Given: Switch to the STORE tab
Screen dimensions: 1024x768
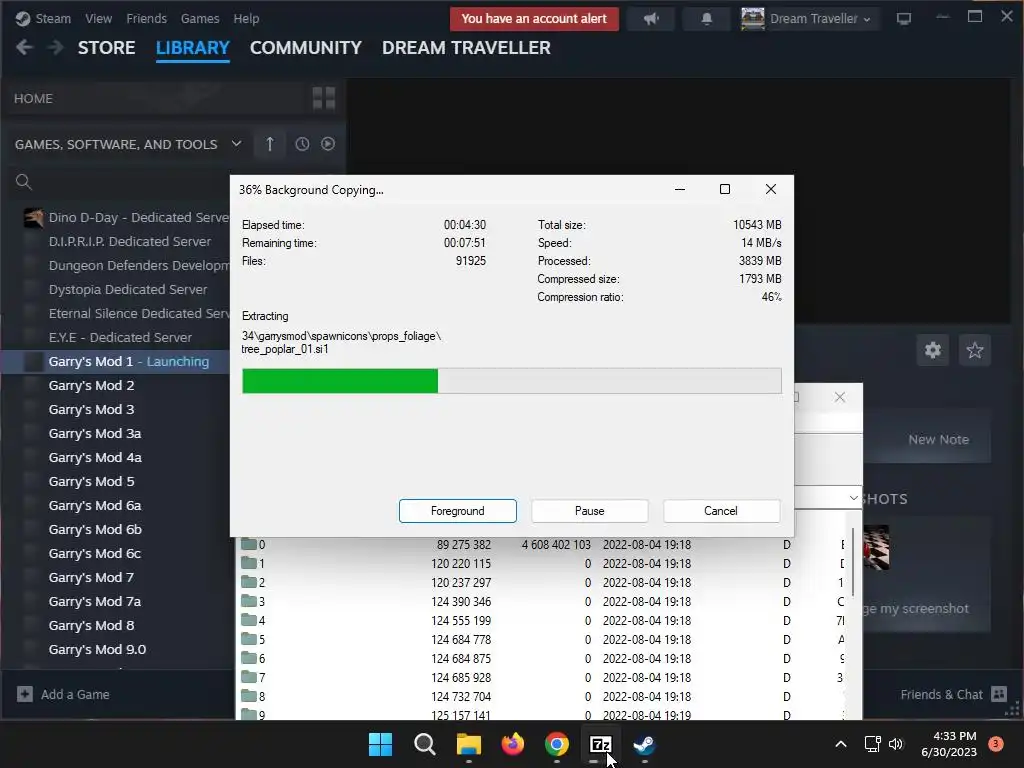Looking at the screenshot, I should pos(106,48).
